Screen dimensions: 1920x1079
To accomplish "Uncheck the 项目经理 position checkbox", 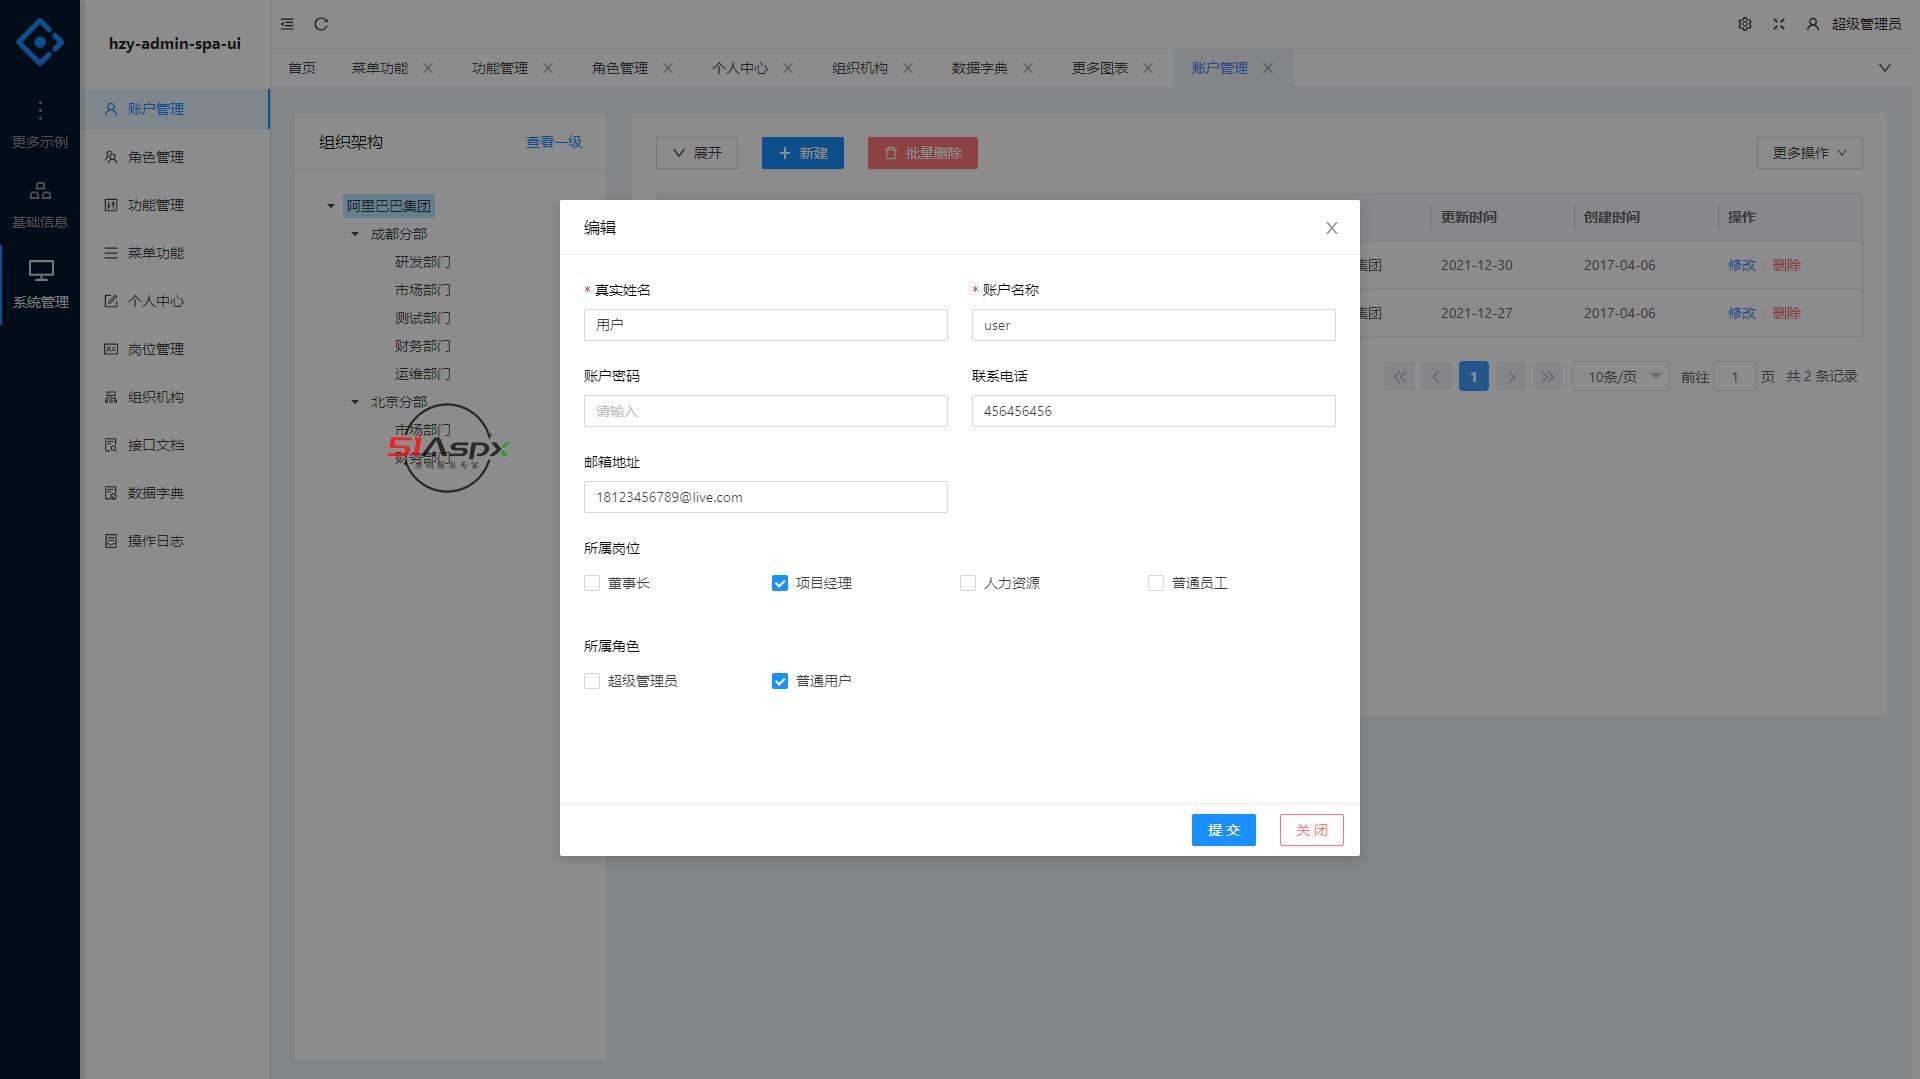I will tap(780, 583).
